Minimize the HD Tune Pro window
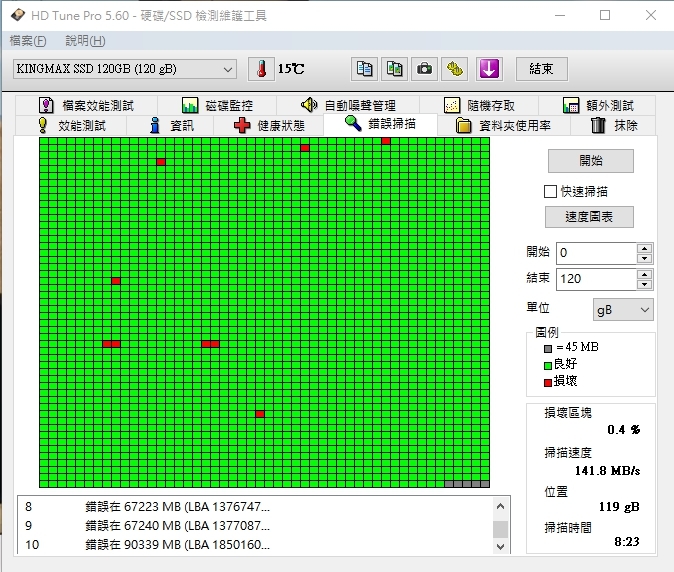674x572 pixels. [x=560, y=15]
